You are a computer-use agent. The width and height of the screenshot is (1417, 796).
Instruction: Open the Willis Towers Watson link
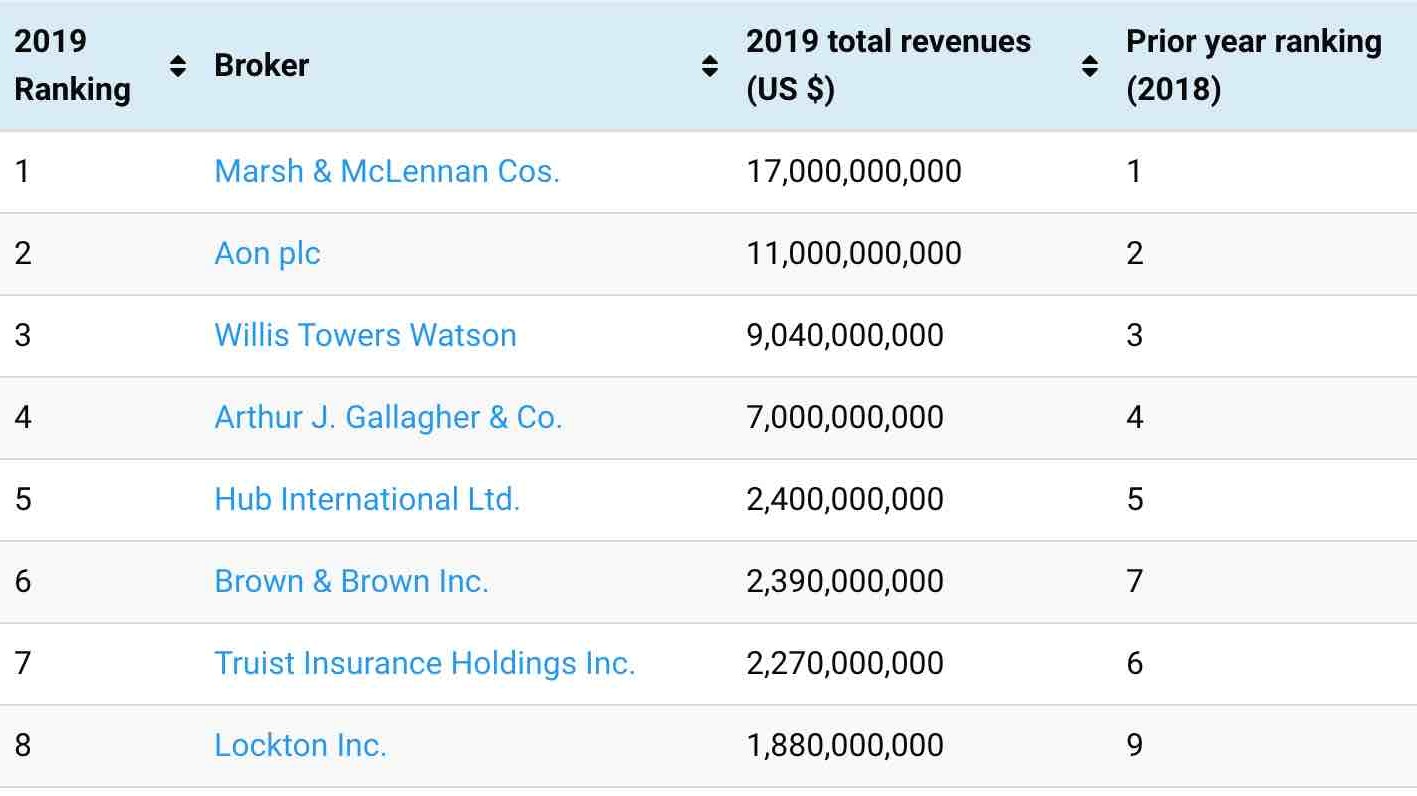tap(365, 335)
